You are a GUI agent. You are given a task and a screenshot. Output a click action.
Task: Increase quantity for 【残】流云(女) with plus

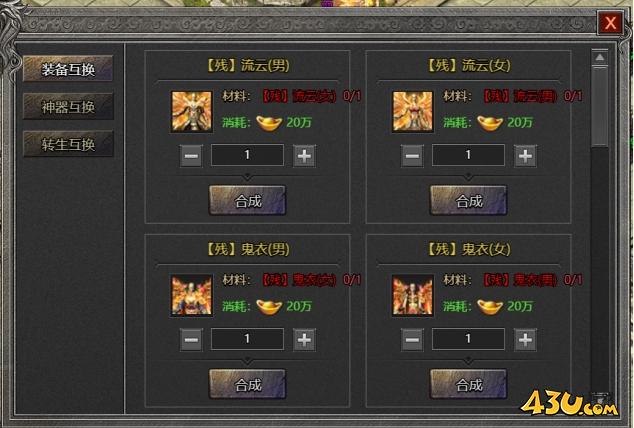(525, 156)
